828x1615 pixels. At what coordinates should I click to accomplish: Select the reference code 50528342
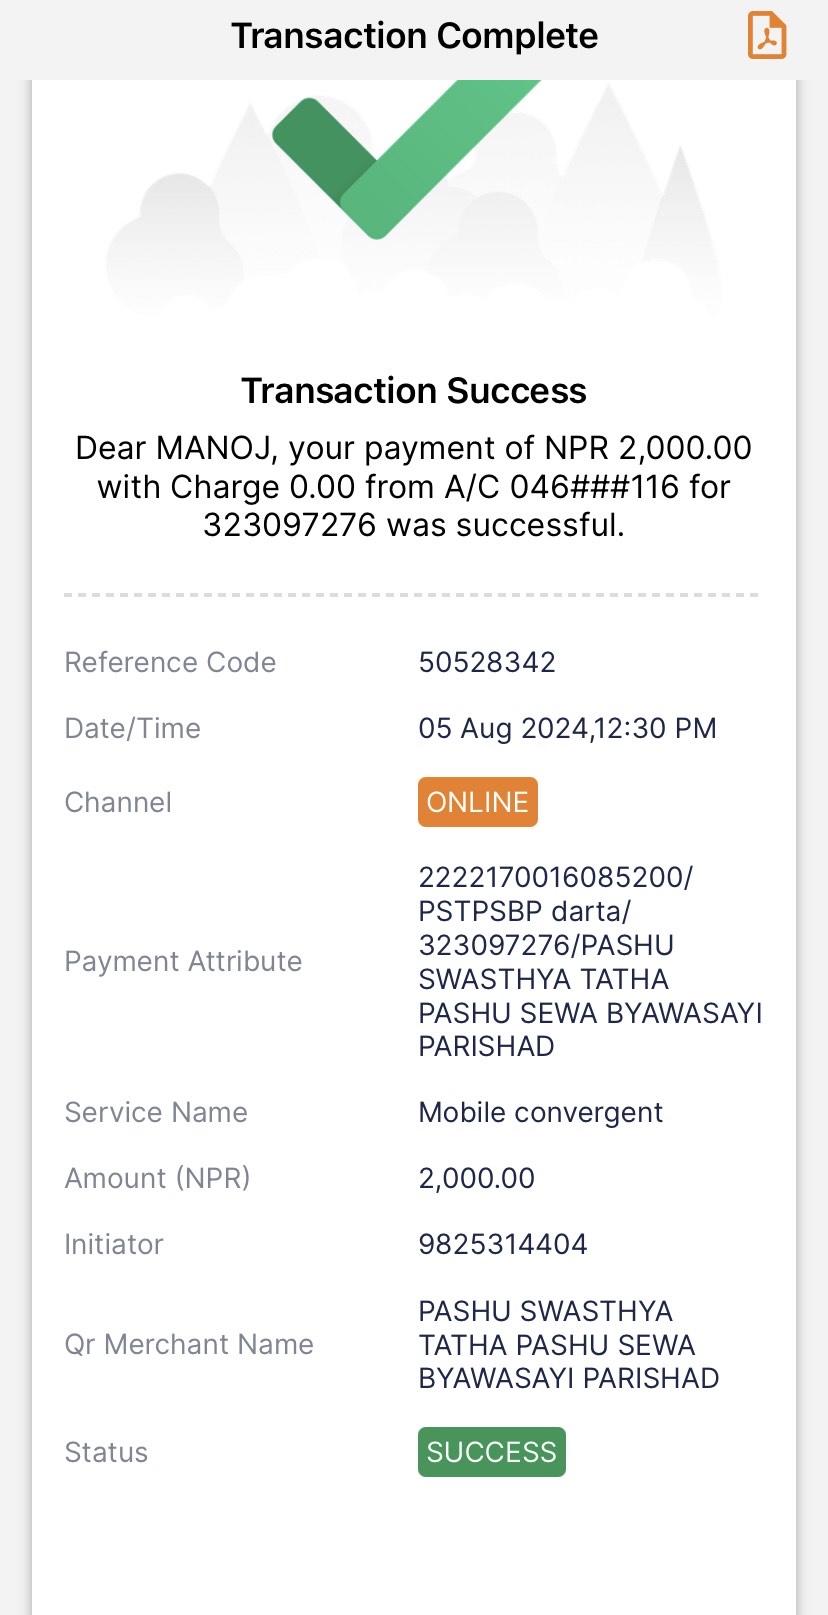coord(487,662)
